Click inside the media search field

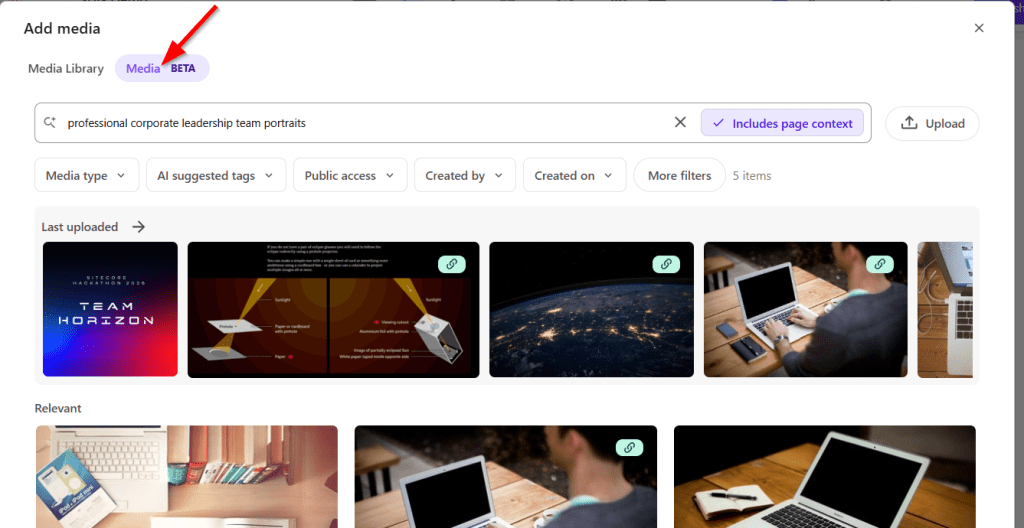pyautogui.click(x=366, y=123)
